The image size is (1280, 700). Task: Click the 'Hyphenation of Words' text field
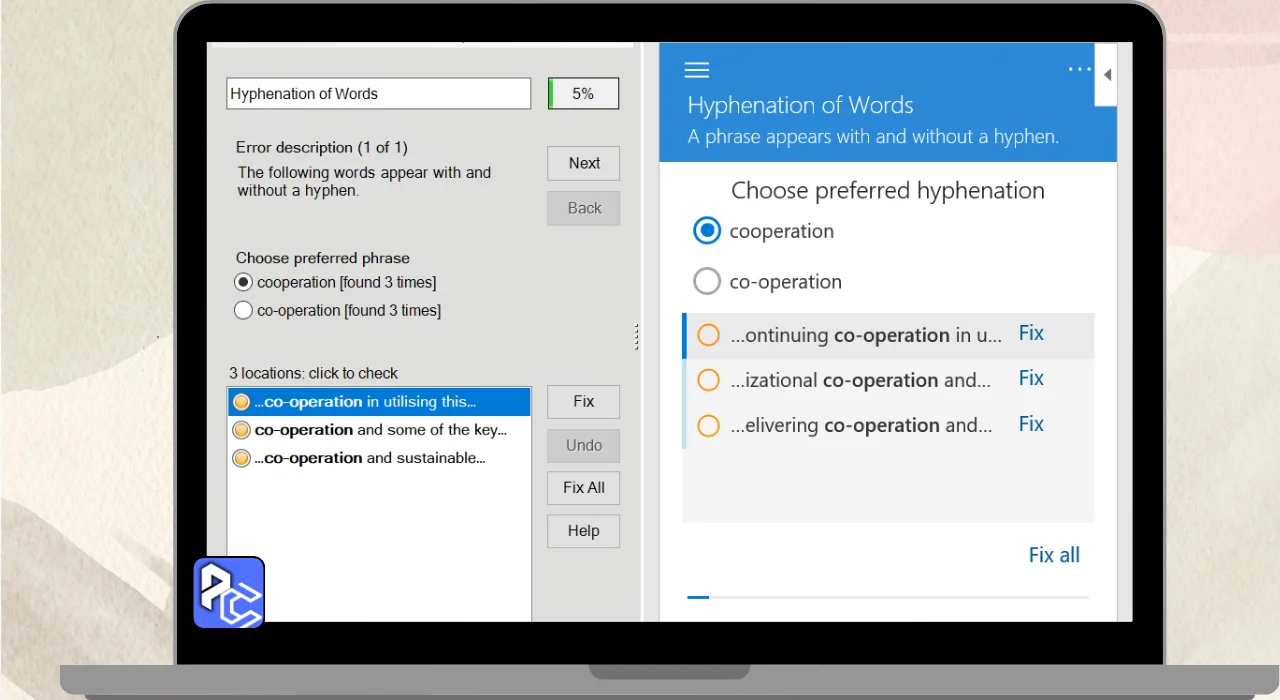[378, 94]
